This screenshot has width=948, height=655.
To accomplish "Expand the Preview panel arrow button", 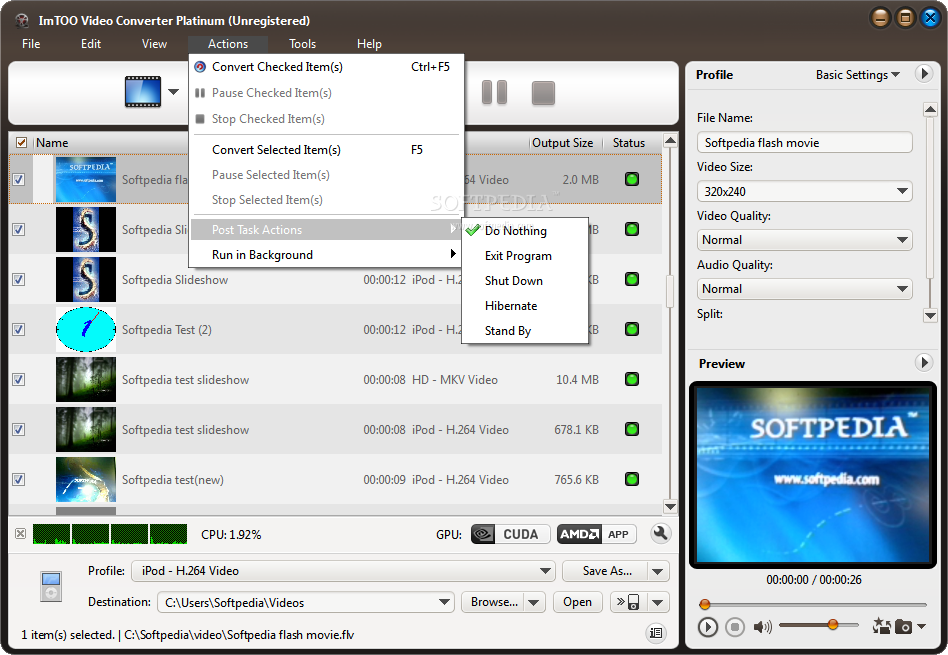I will [923, 362].
